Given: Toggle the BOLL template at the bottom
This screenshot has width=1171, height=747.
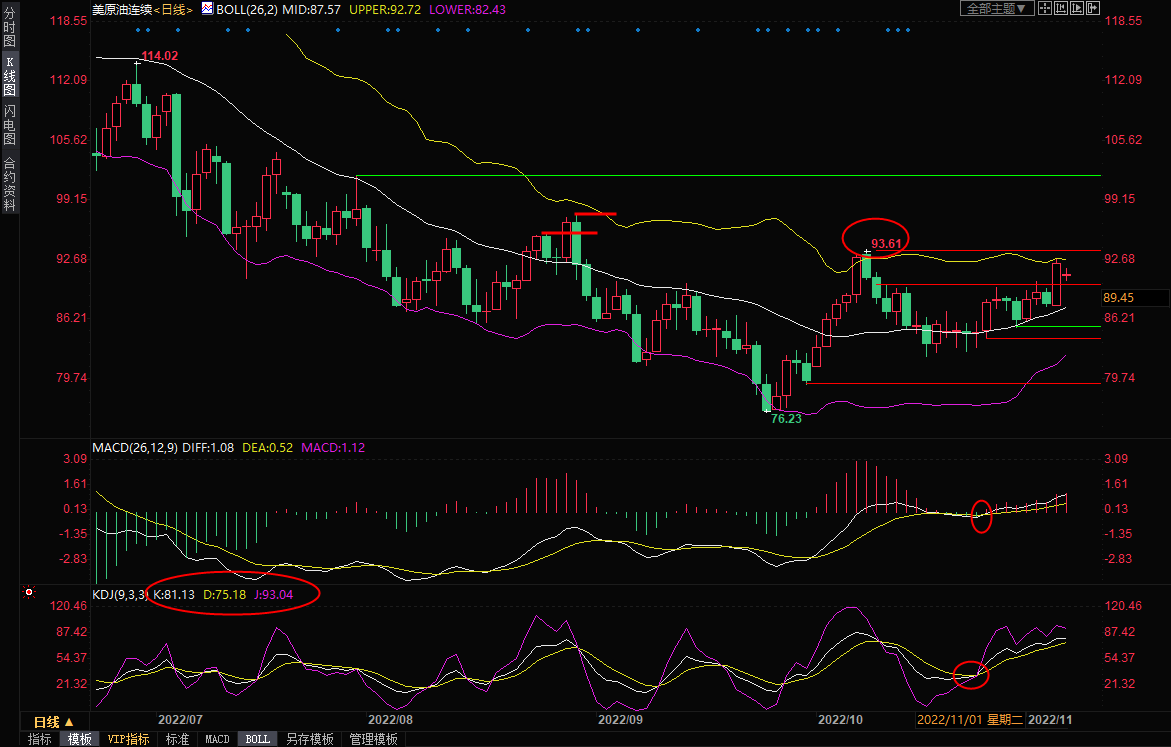Looking at the screenshot, I should pos(257,739).
